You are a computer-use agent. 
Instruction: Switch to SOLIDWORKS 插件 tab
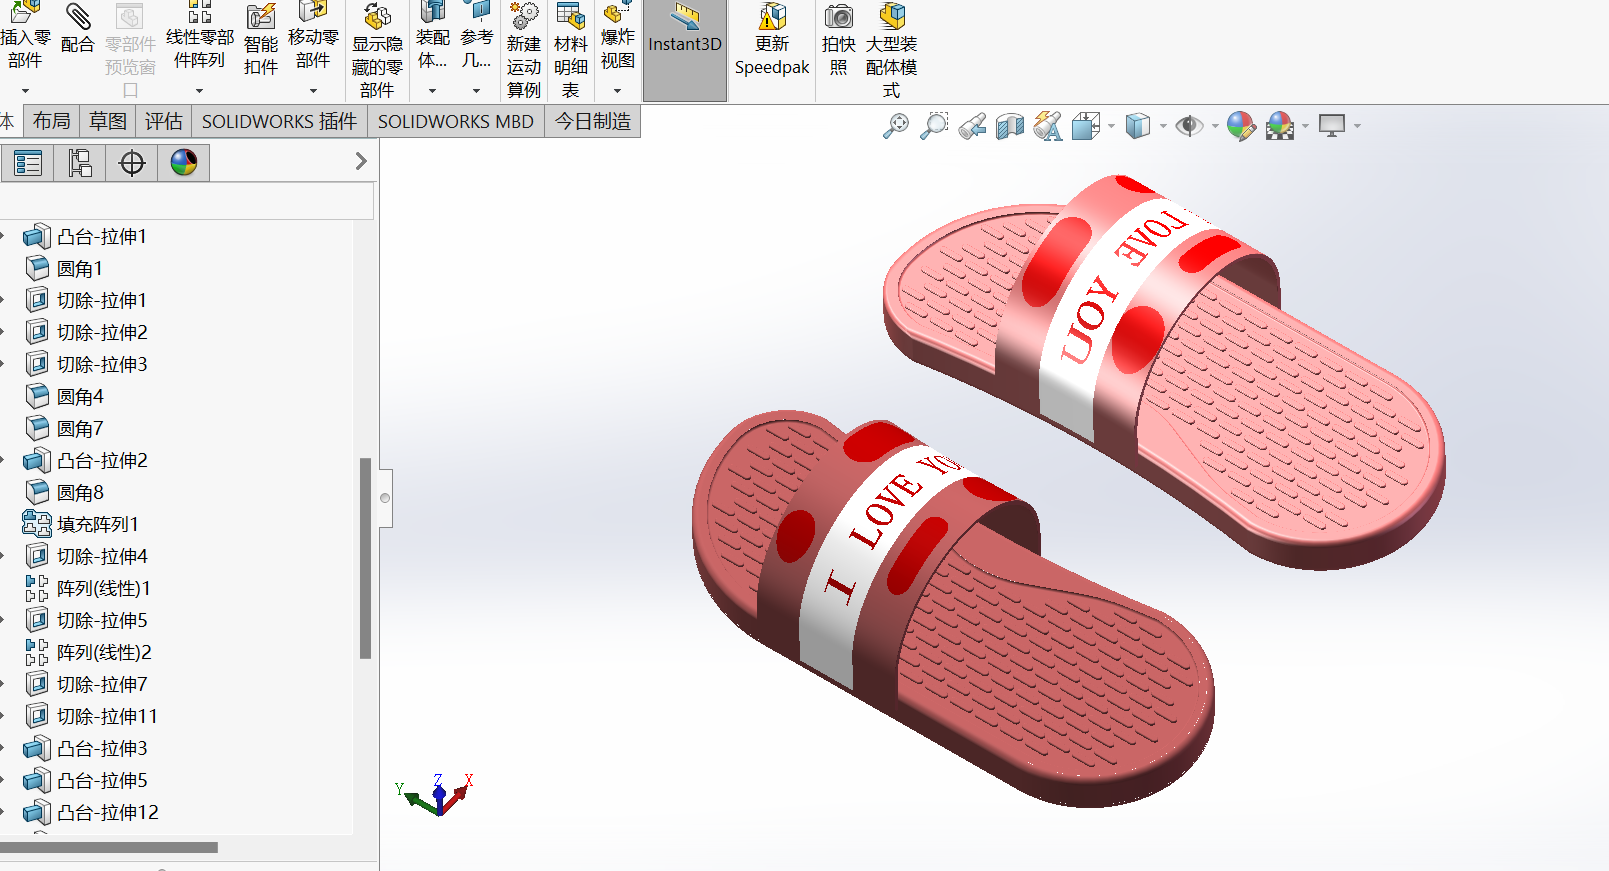point(280,121)
